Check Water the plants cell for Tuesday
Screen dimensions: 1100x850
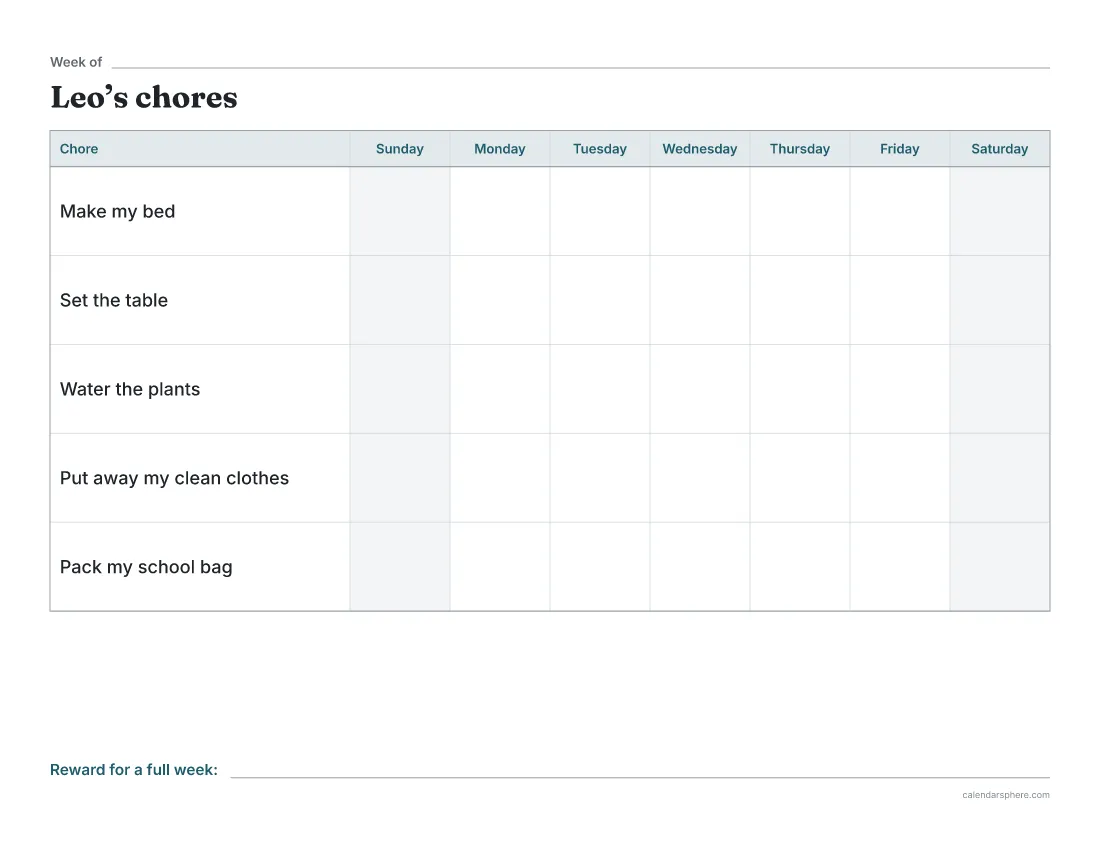coord(600,389)
